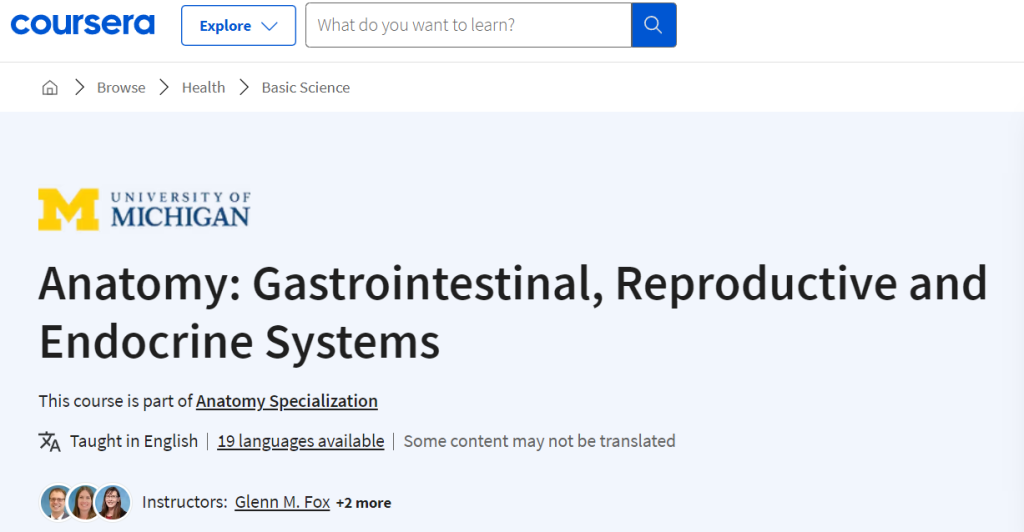The width and height of the screenshot is (1024, 532).
Task: Click the translation language icon
Action: (49, 441)
